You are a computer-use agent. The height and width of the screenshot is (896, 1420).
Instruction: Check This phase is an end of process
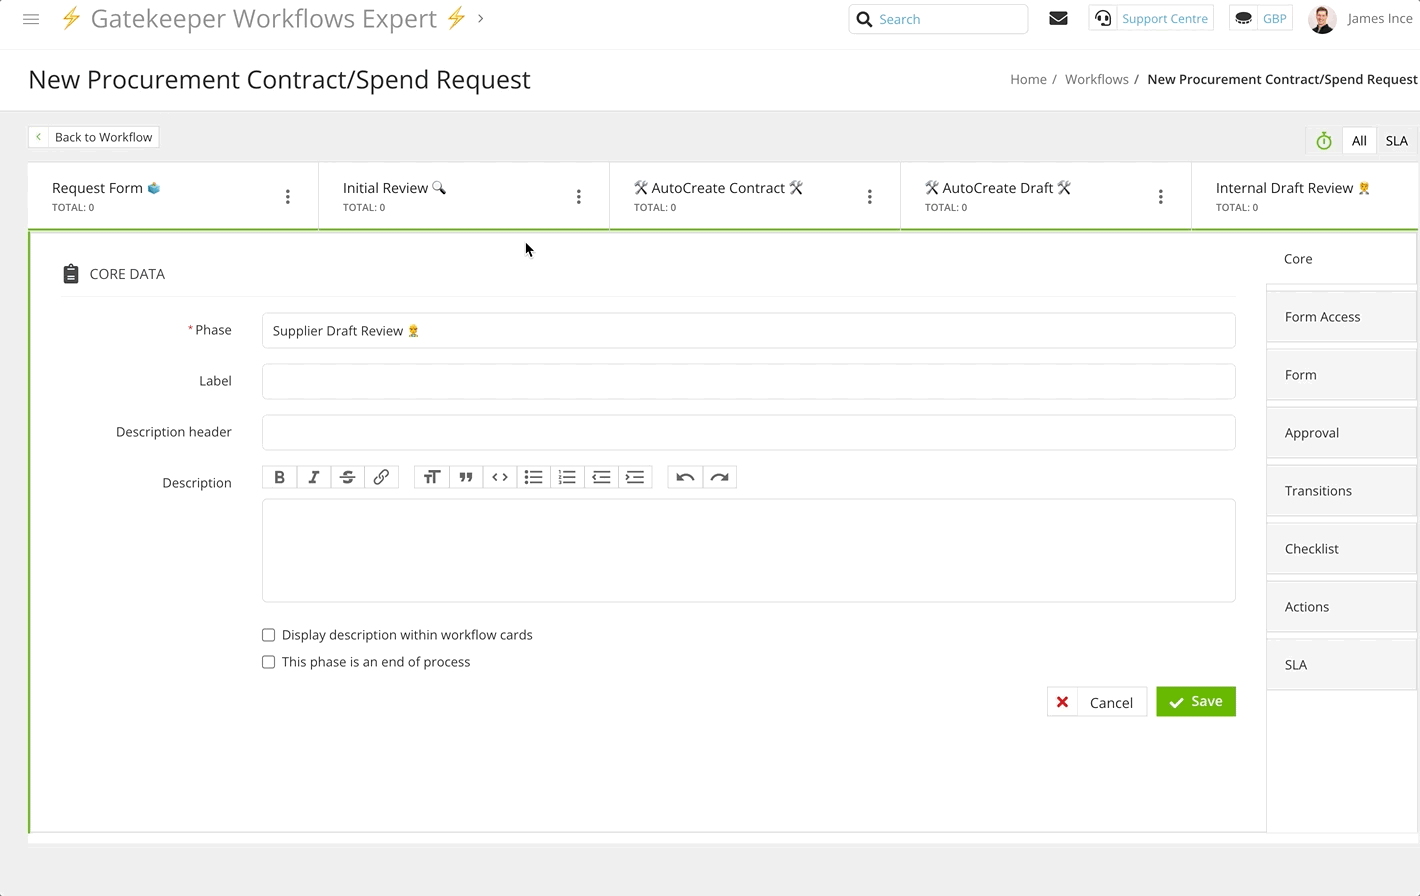coord(268,662)
